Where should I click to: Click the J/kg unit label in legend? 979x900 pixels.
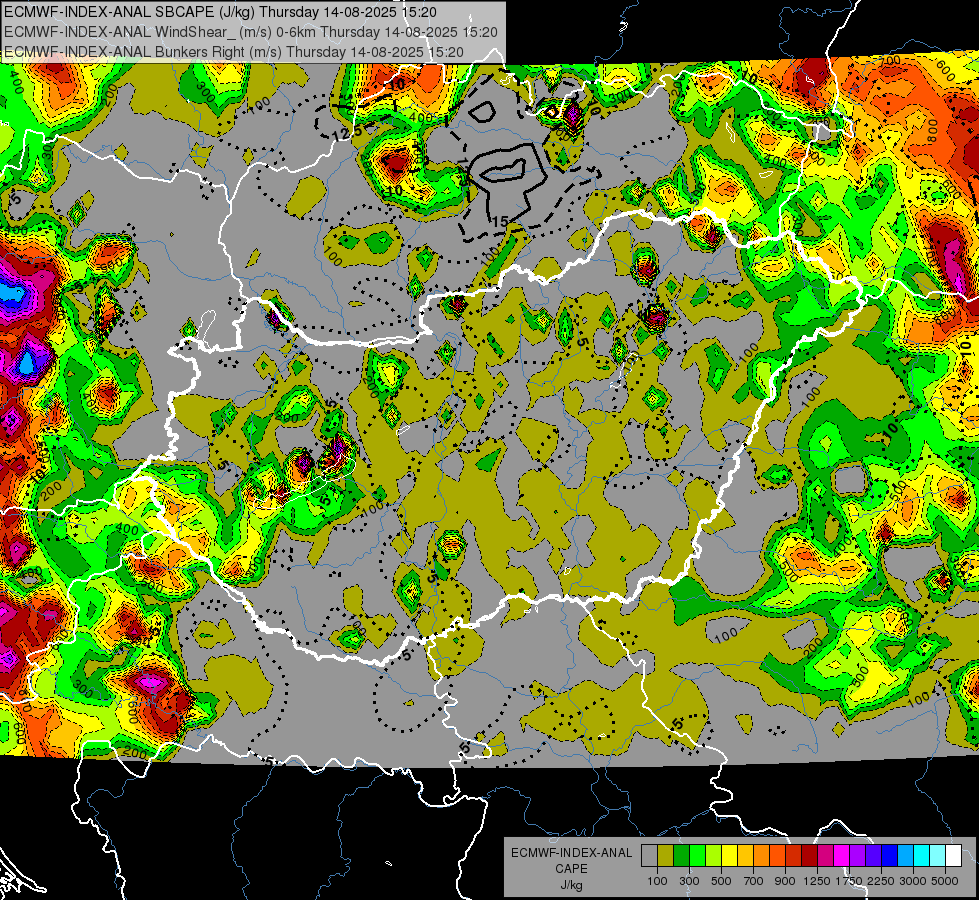pos(571,885)
